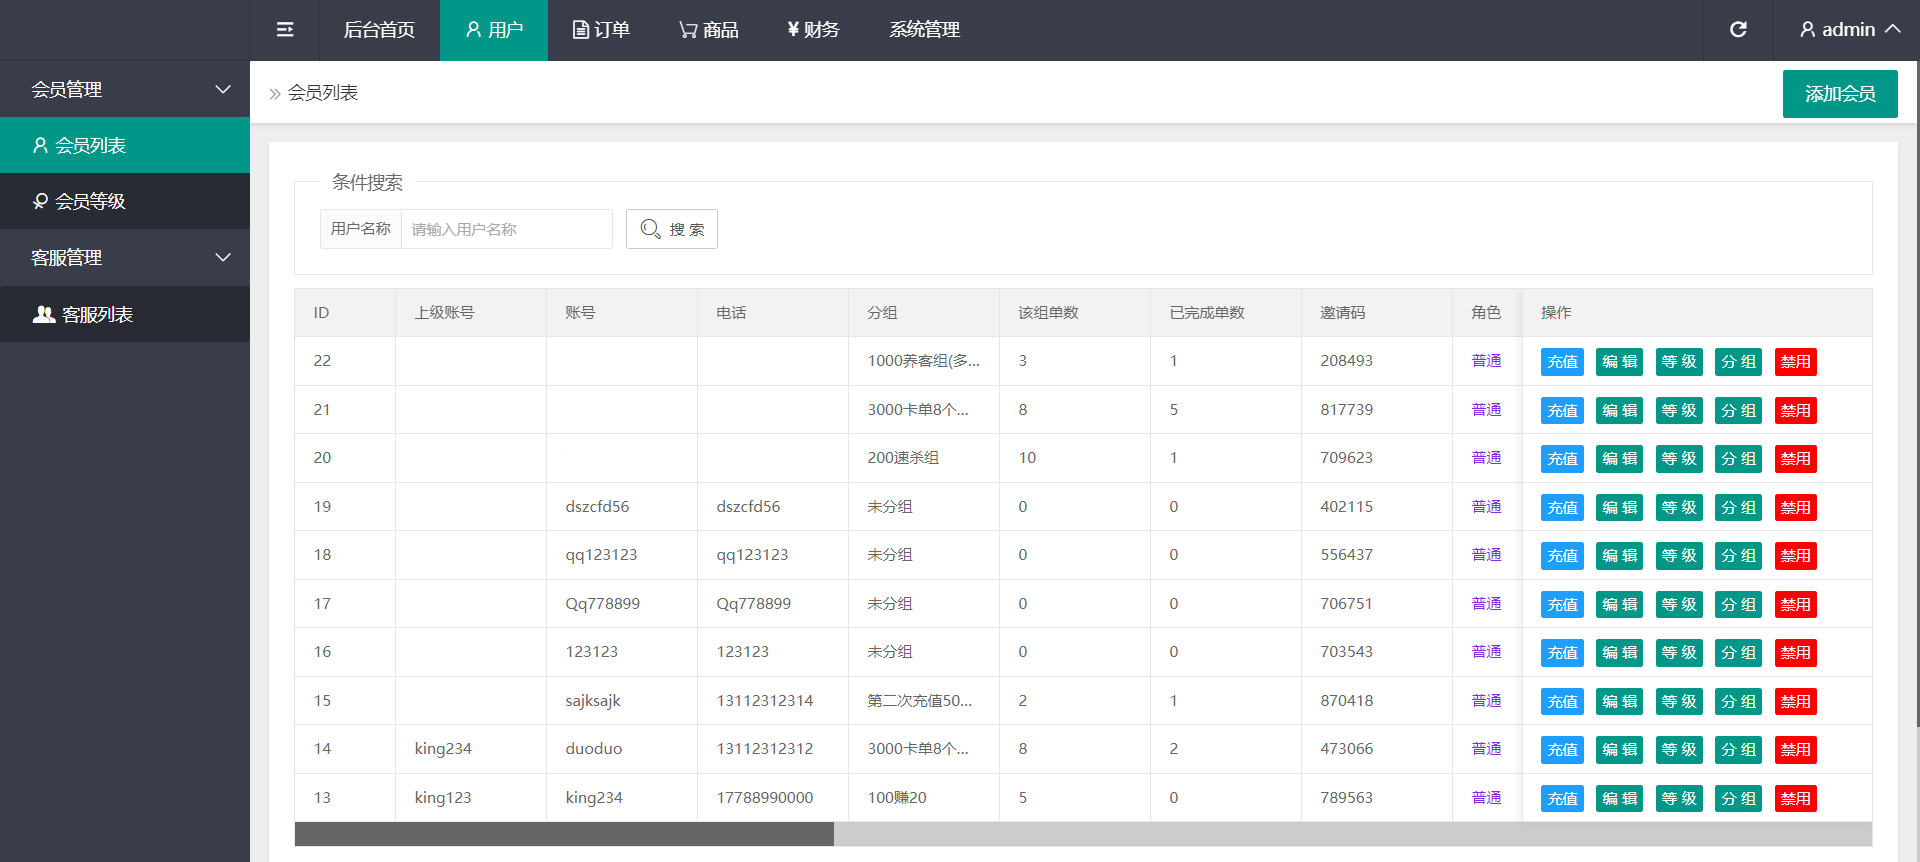
Task: Open the 订单 top navigation tab
Action: coord(601,30)
